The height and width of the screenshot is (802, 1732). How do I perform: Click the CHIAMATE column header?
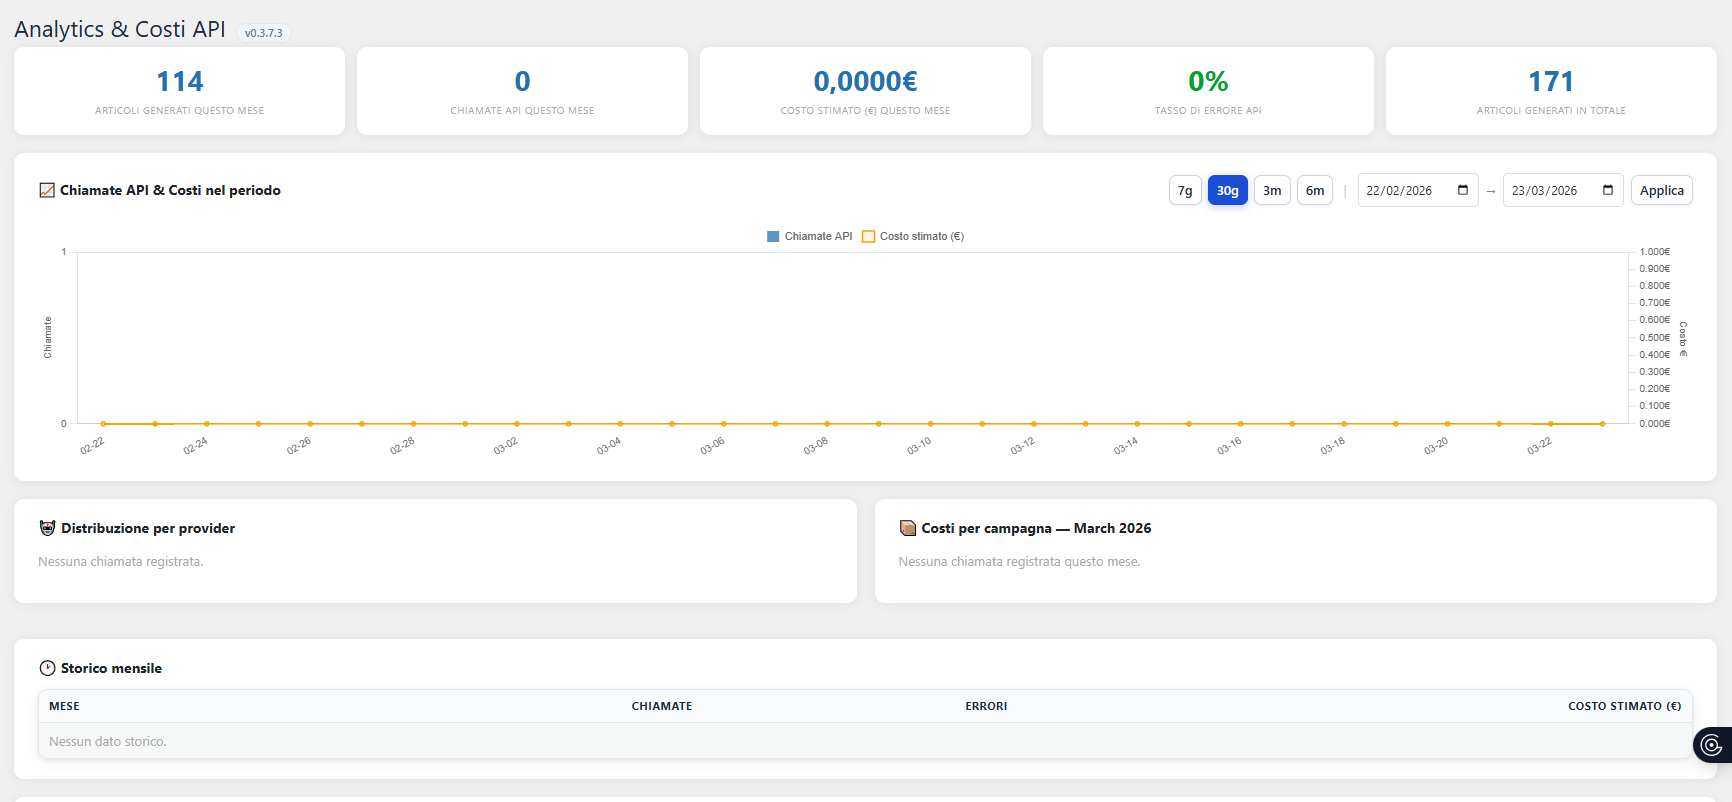662,706
